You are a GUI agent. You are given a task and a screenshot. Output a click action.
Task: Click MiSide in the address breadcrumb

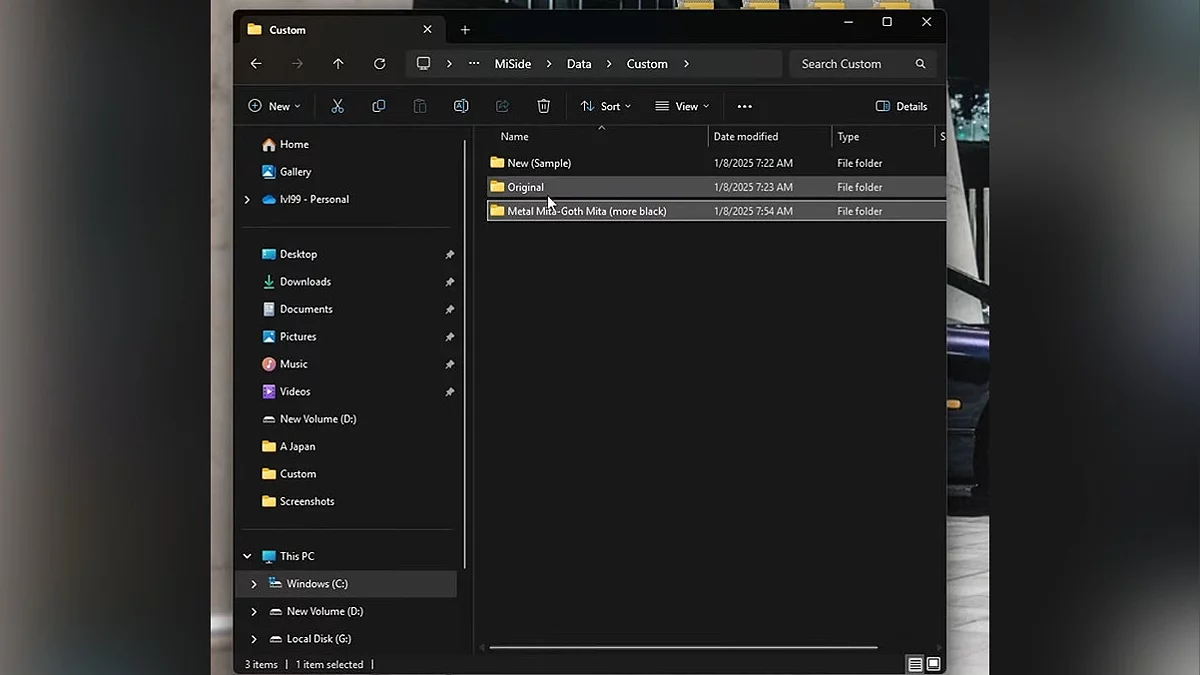coord(513,64)
